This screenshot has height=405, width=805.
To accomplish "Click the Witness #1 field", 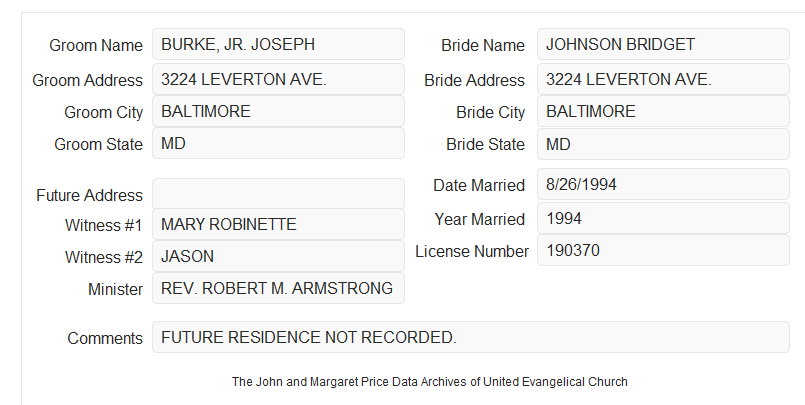I will tap(278, 224).
